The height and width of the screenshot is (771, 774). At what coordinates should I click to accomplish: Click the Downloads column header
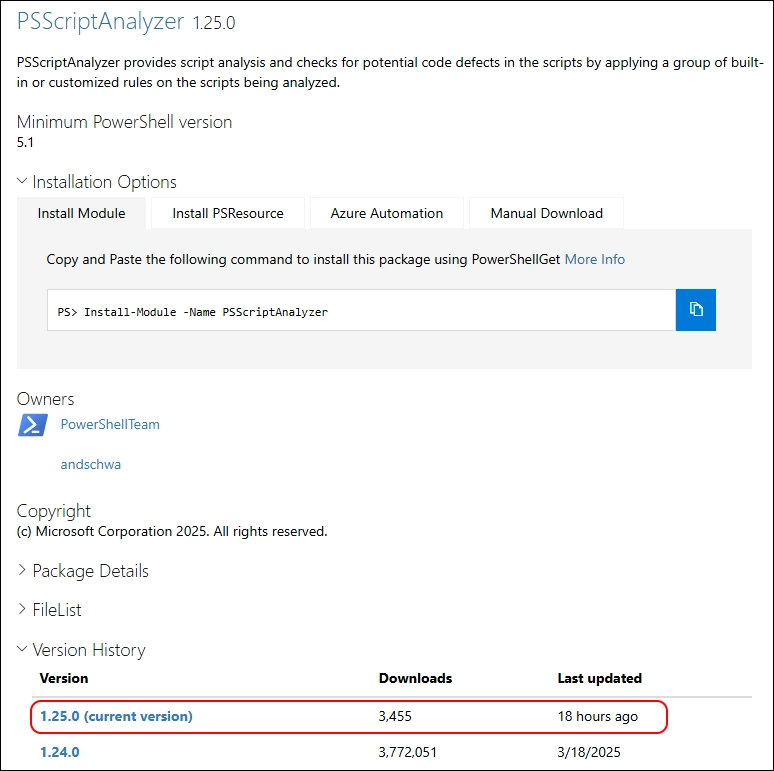[x=415, y=678]
